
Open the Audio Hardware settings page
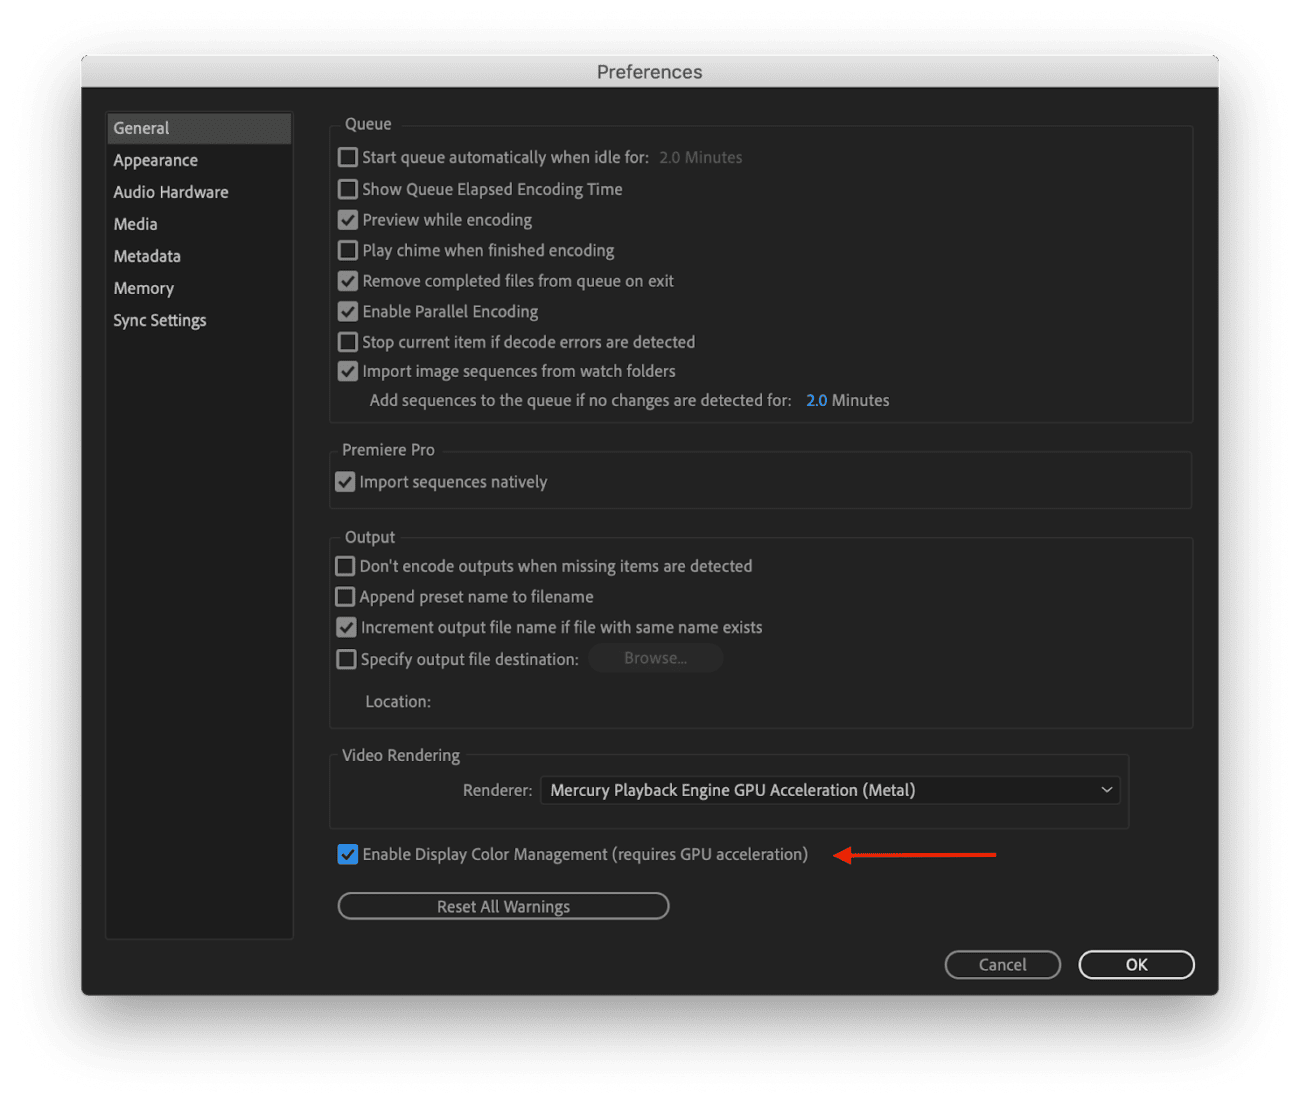(x=170, y=192)
